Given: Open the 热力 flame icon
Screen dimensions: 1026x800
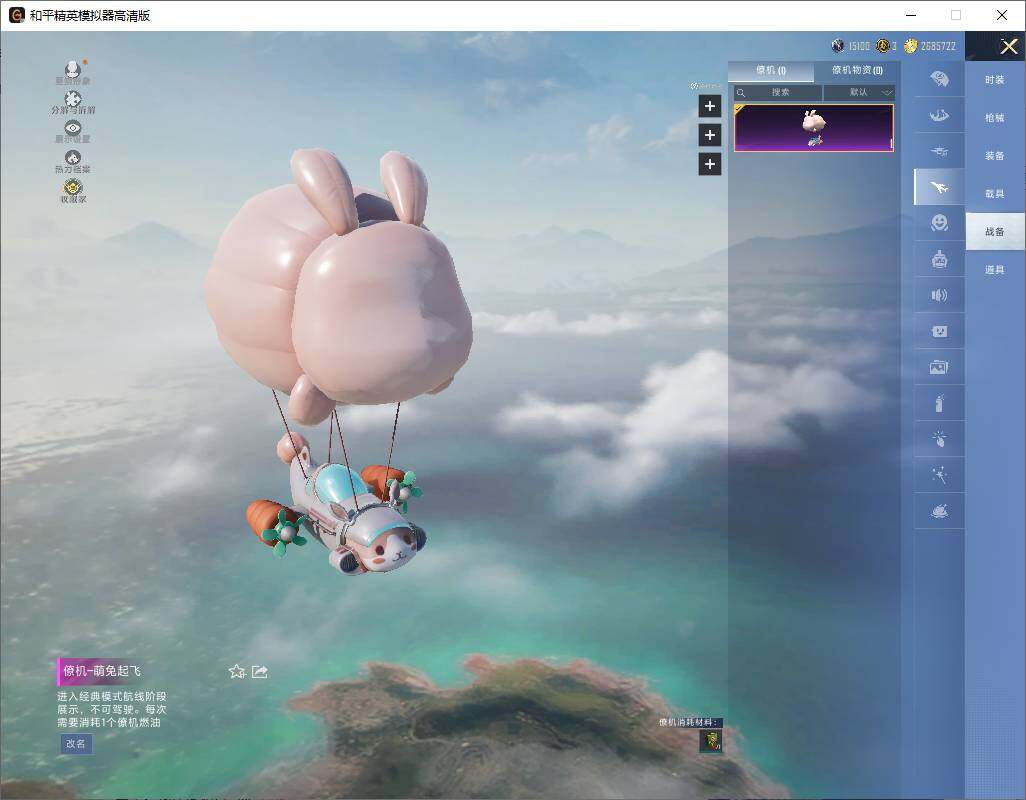Looking at the screenshot, I should coord(73,158).
